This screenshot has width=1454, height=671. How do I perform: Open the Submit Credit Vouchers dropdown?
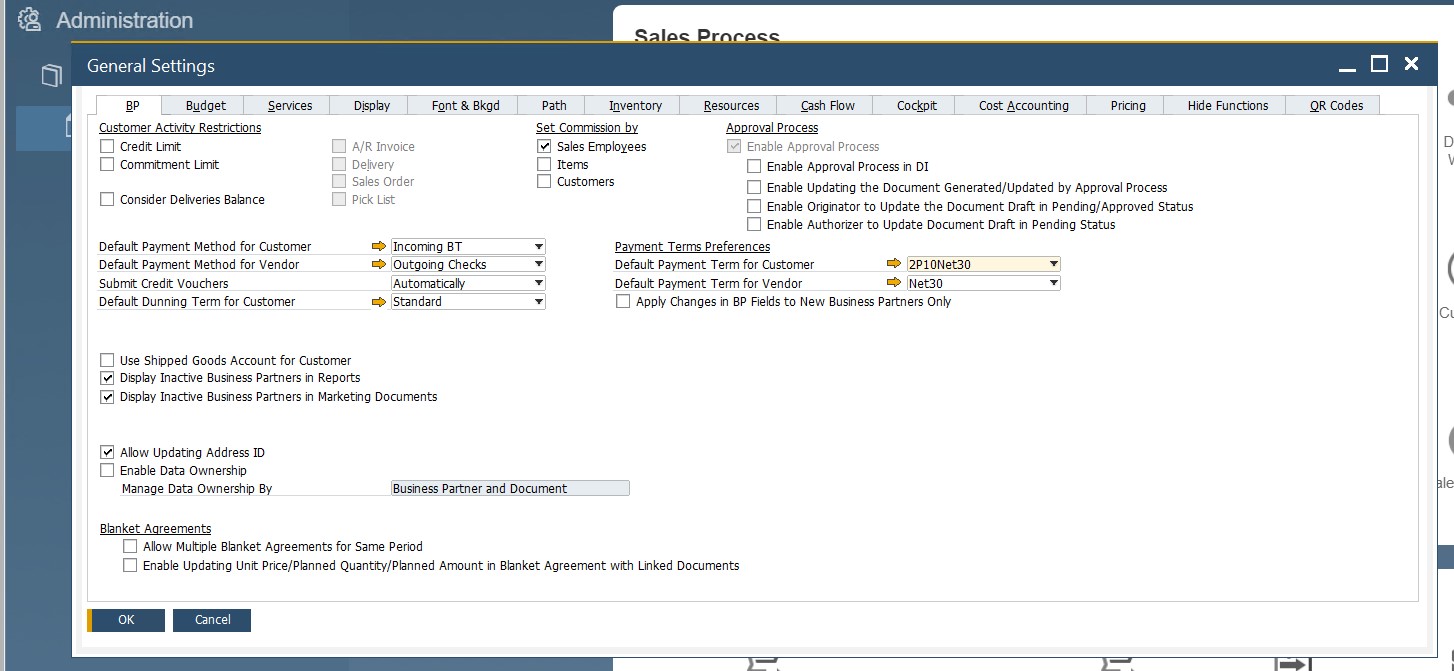click(539, 283)
